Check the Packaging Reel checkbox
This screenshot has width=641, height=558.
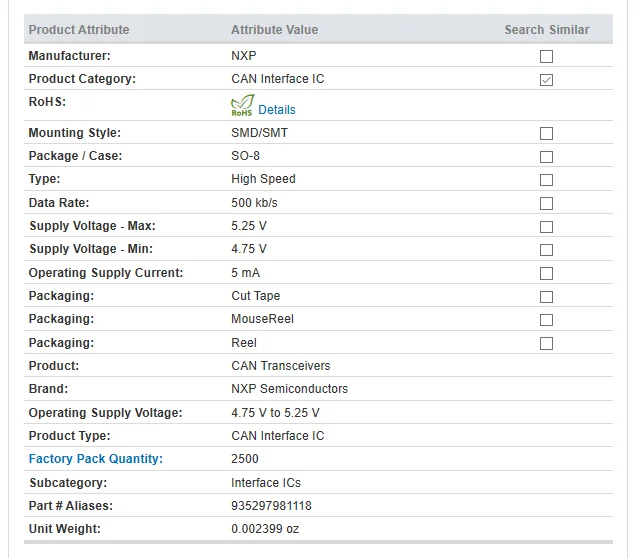[546, 343]
